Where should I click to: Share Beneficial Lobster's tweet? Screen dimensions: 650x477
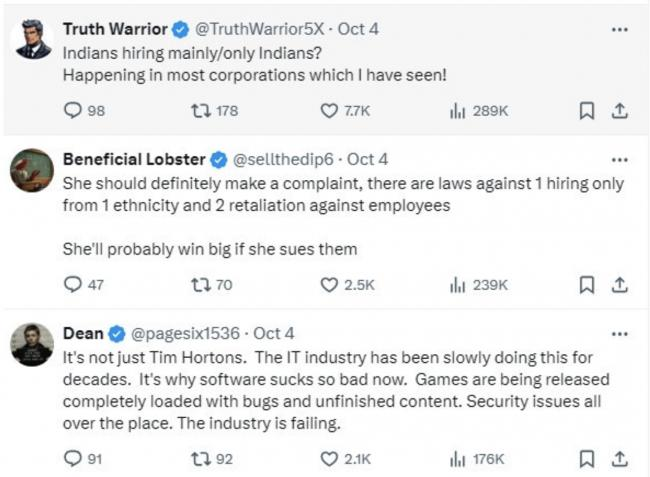[x=619, y=284]
